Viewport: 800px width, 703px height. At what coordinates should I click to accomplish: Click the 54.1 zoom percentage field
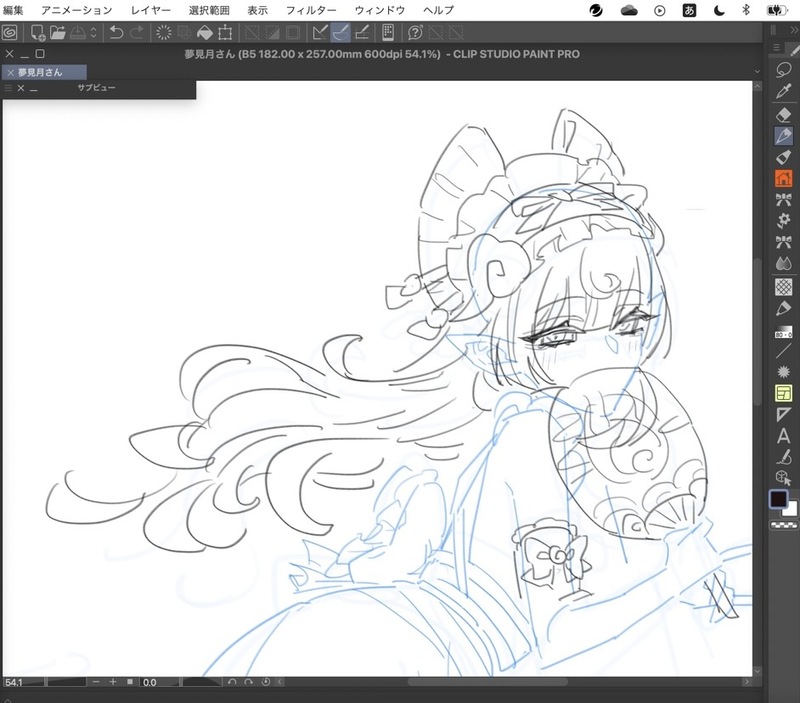[23, 682]
